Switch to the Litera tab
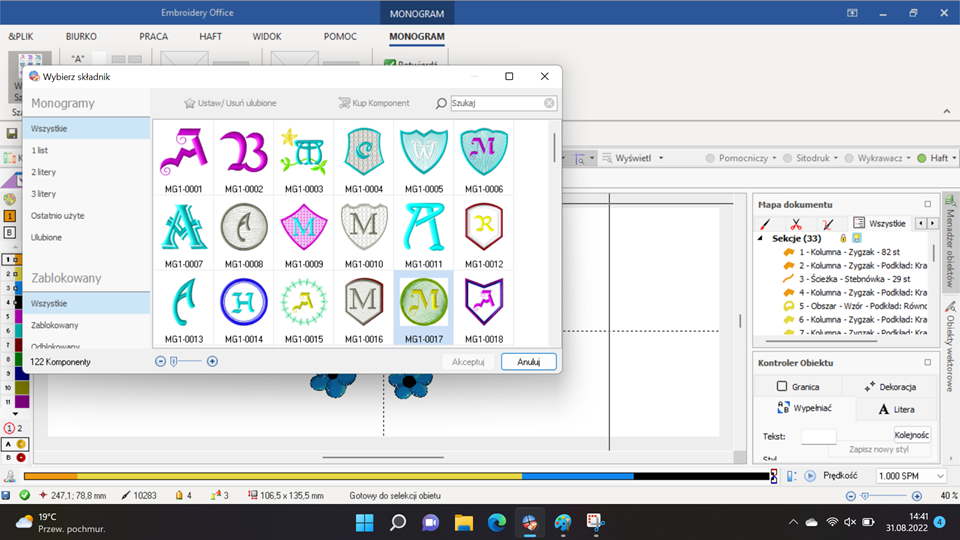960x540 pixels. tap(895, 409)
